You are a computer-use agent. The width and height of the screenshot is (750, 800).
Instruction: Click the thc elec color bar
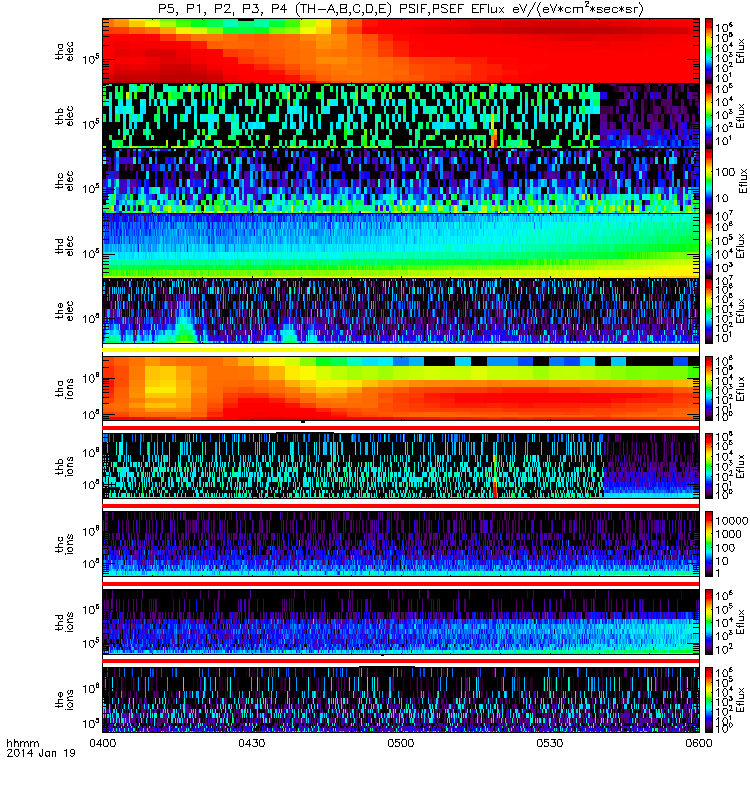[709, 181]
